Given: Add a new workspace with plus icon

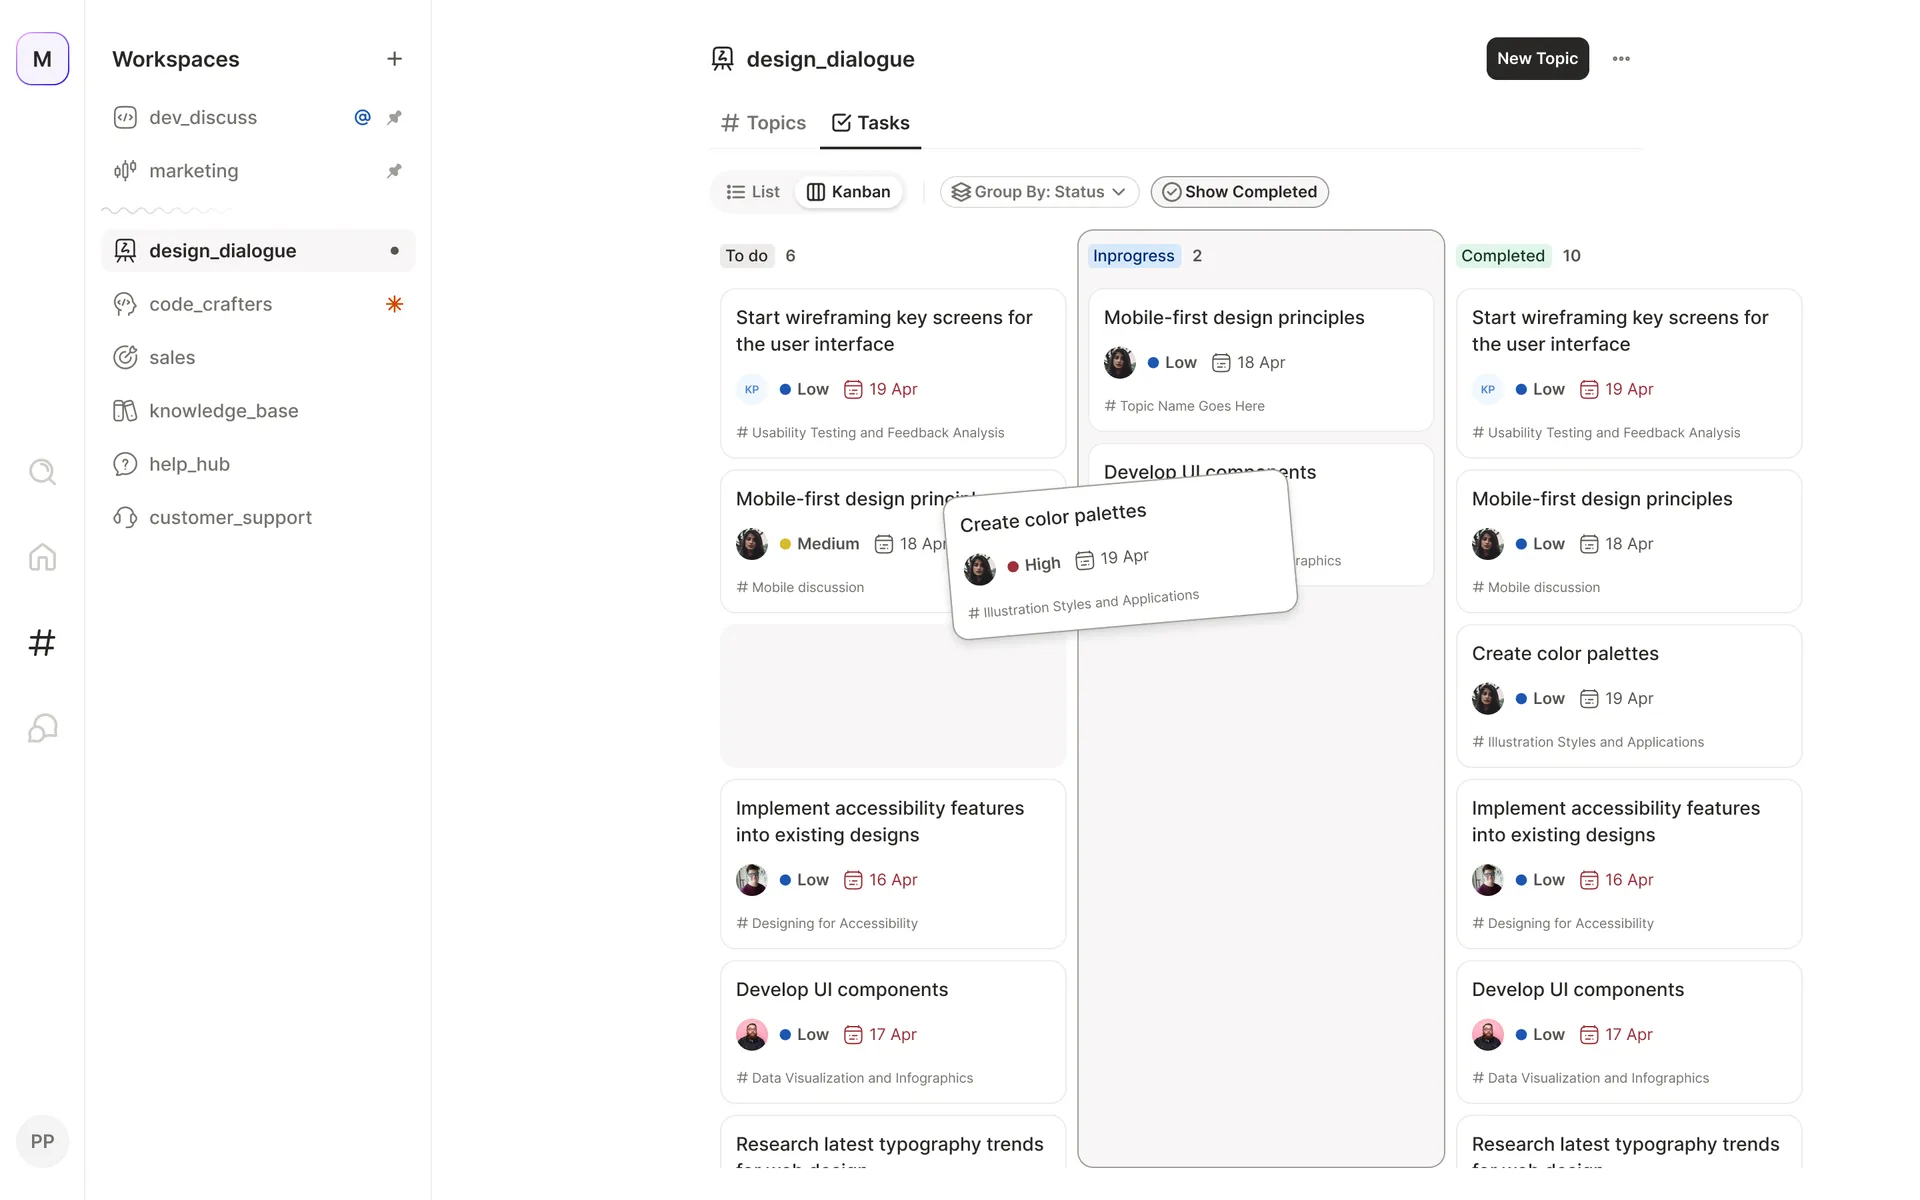Looking at the screenshot, I should [394, 59].
